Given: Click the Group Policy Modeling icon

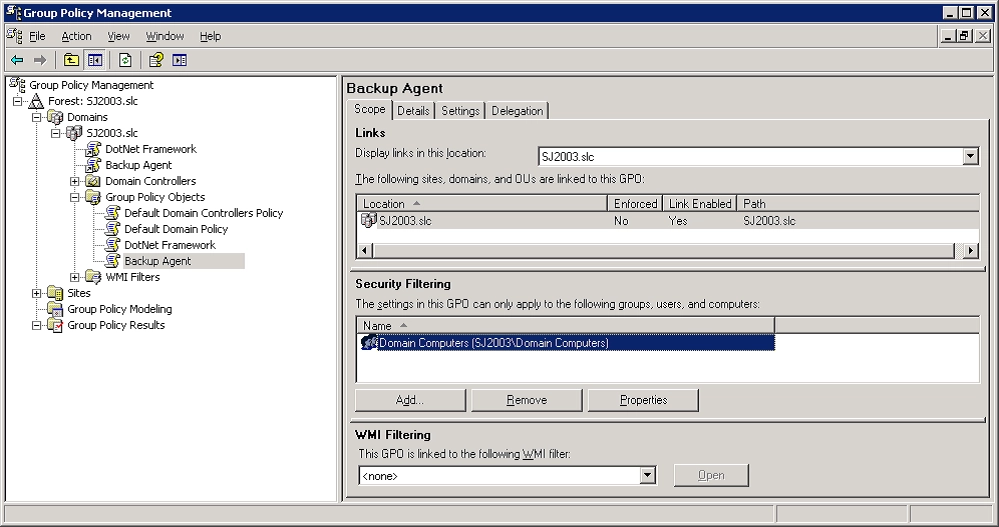Looking at the screenshot, I should 56,309.
